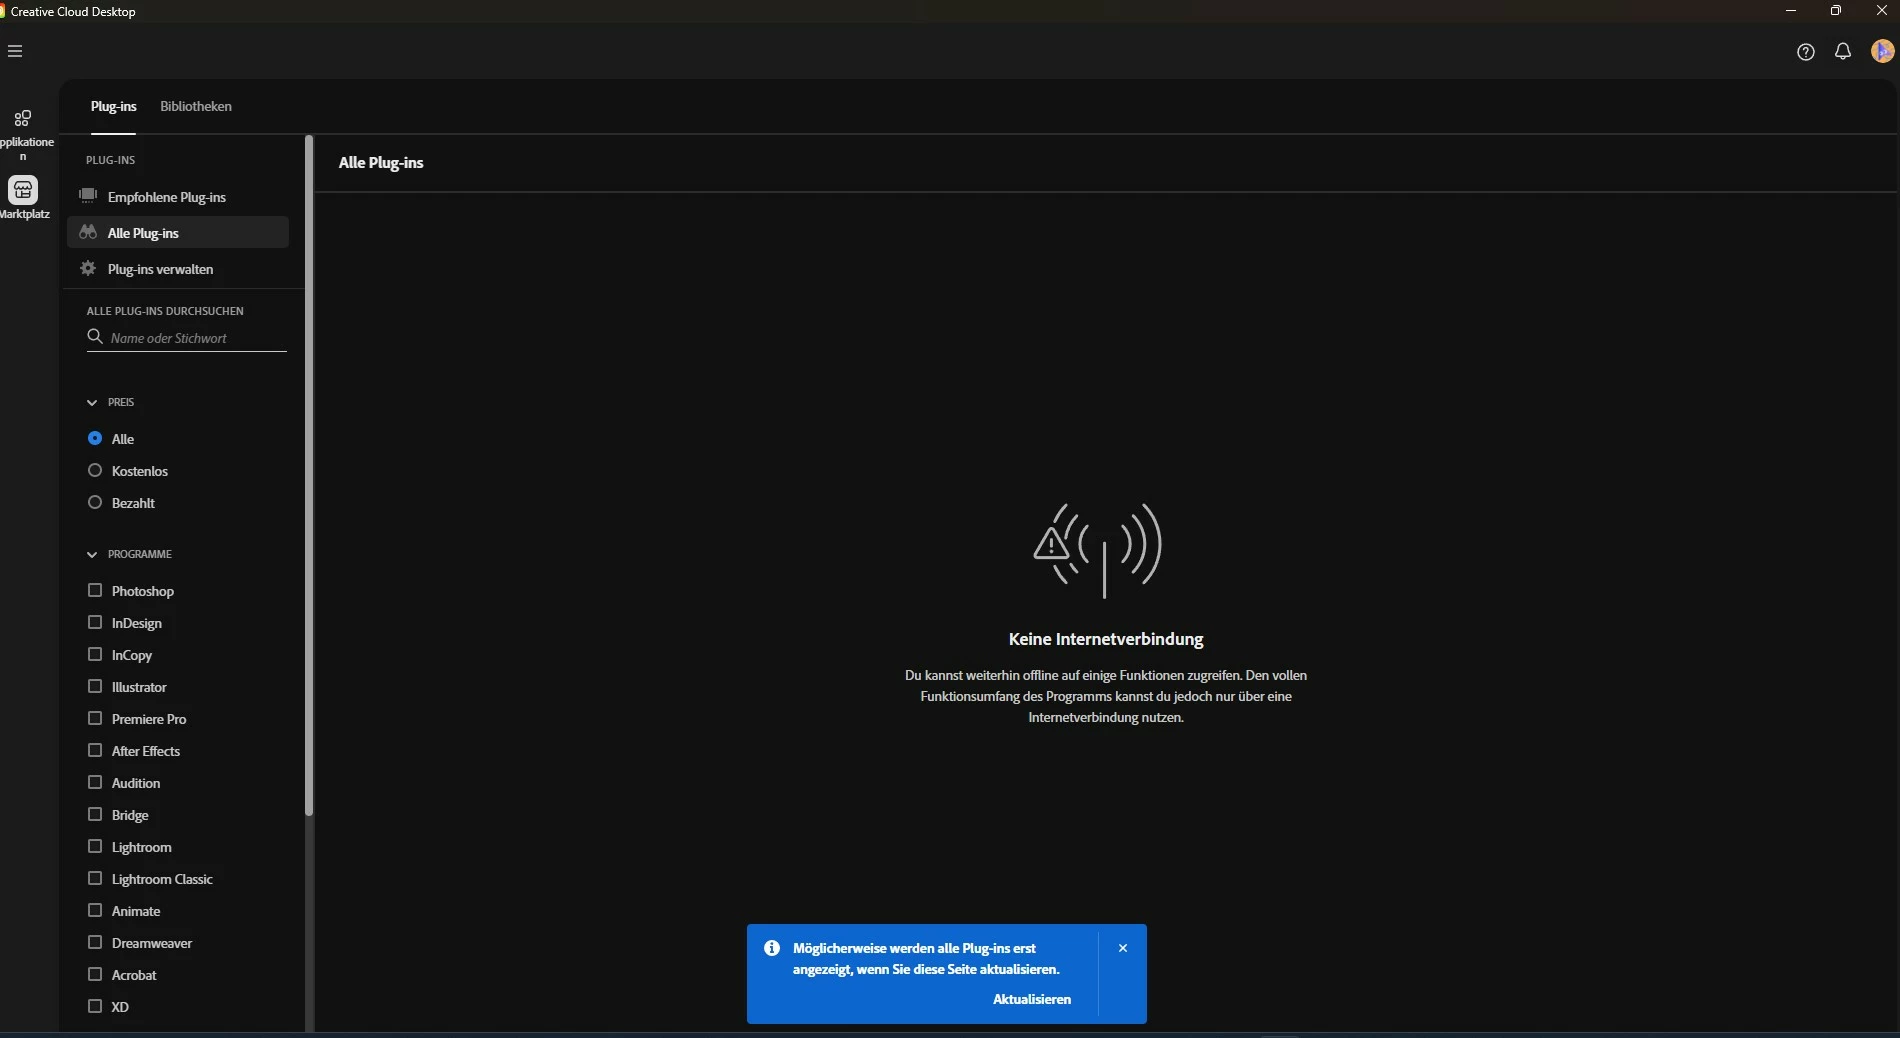Minimize the Creative Cloud window
This screenshot has height=1038, width=1900.
pyautogui.click(x=1790, y=10)
